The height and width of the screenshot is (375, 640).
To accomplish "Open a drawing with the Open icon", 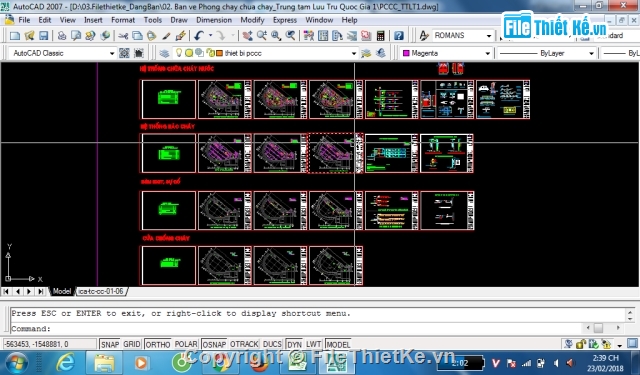I will pos(29,36).
